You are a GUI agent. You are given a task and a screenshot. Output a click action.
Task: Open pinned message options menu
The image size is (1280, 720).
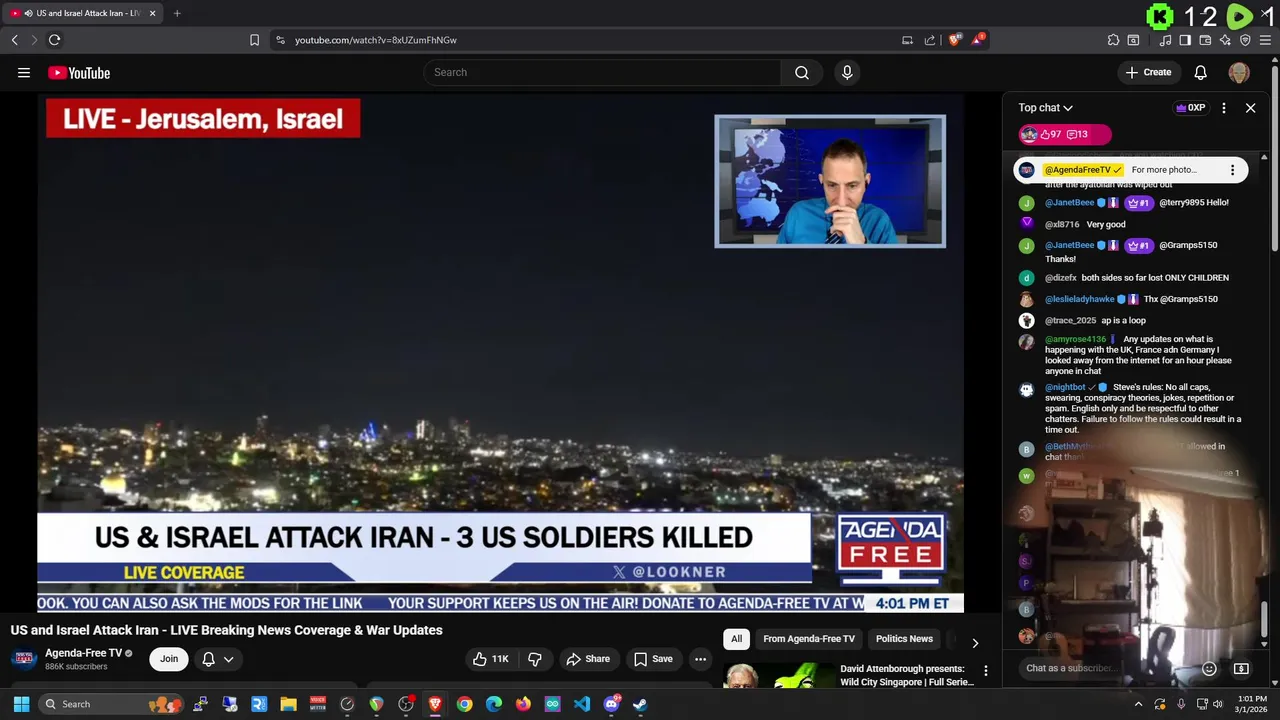click(1232, 170)
